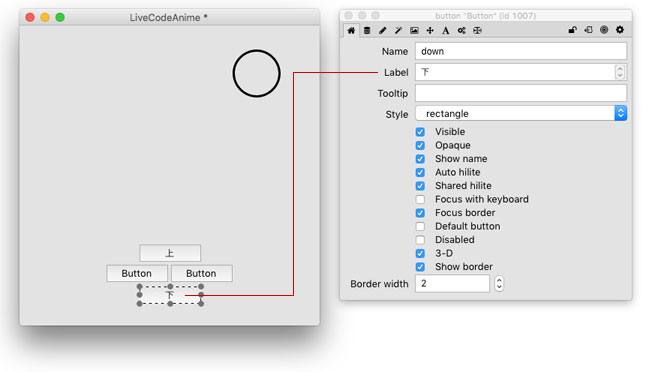Toggle Shared hilite checkbox
Viewport: 646px width, 372px height.
coord(420,186)
